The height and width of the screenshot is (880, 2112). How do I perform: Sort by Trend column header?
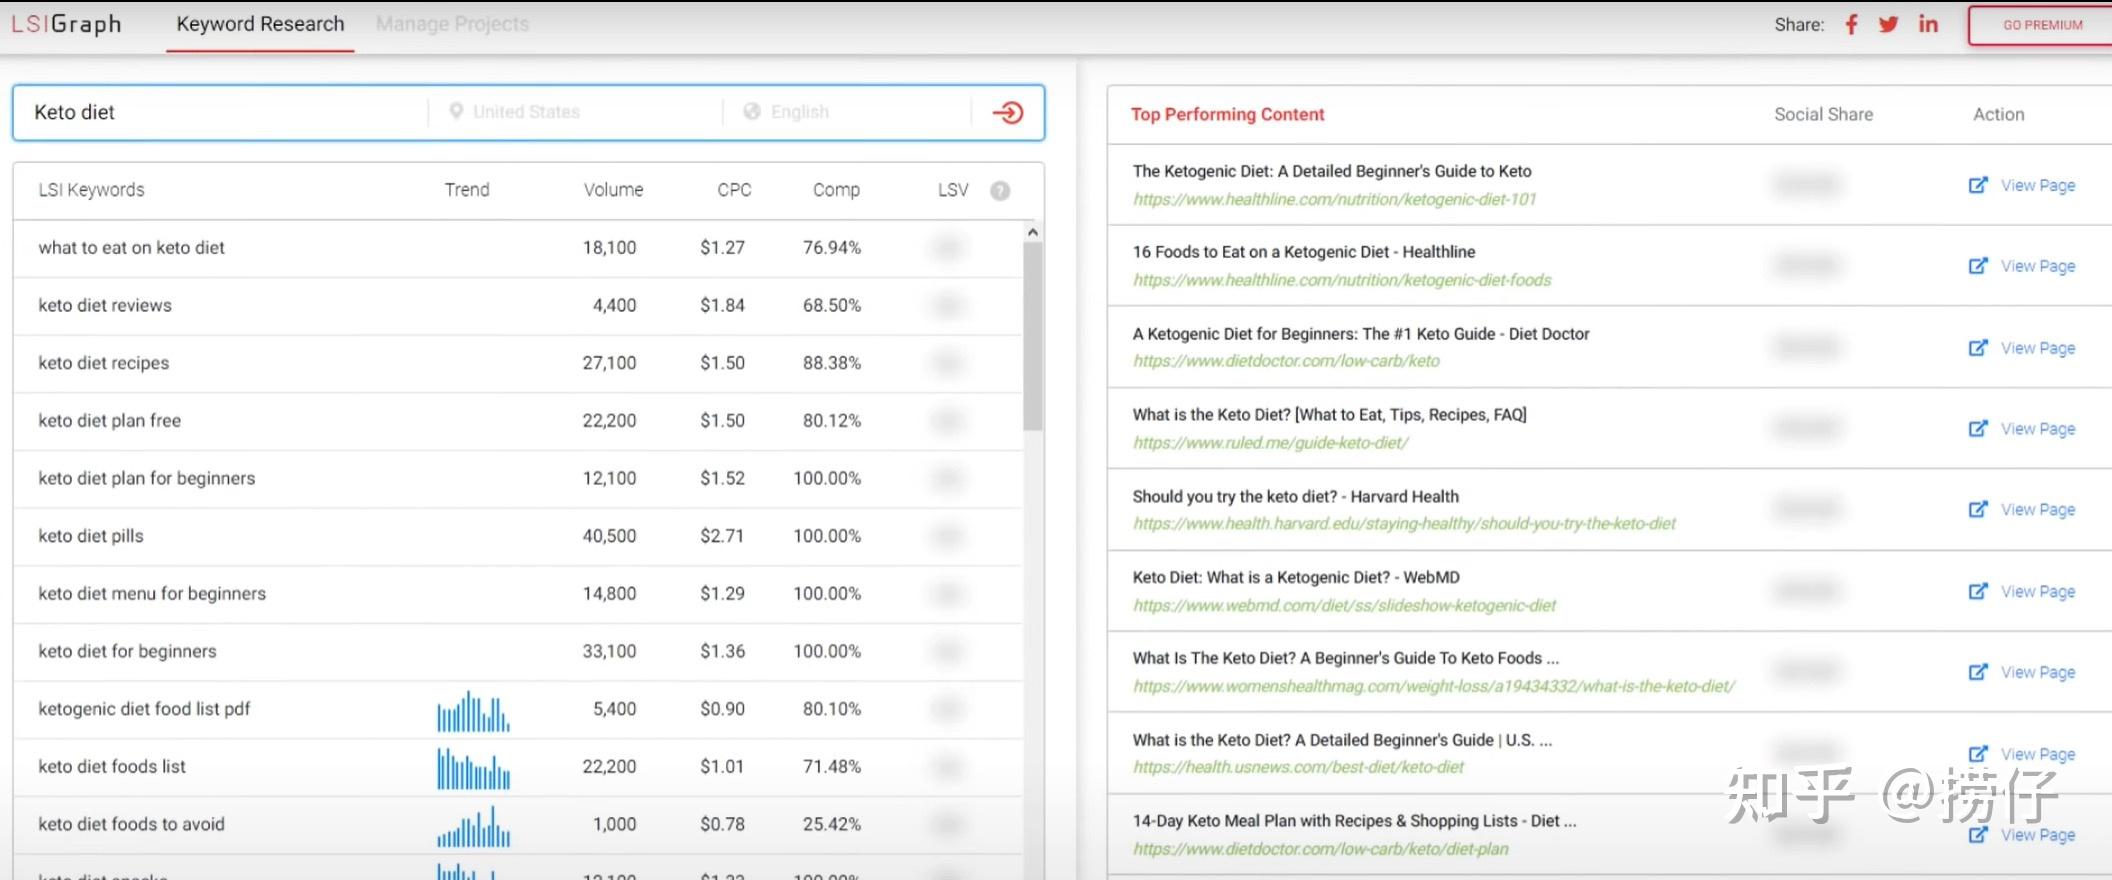[467, 190]
